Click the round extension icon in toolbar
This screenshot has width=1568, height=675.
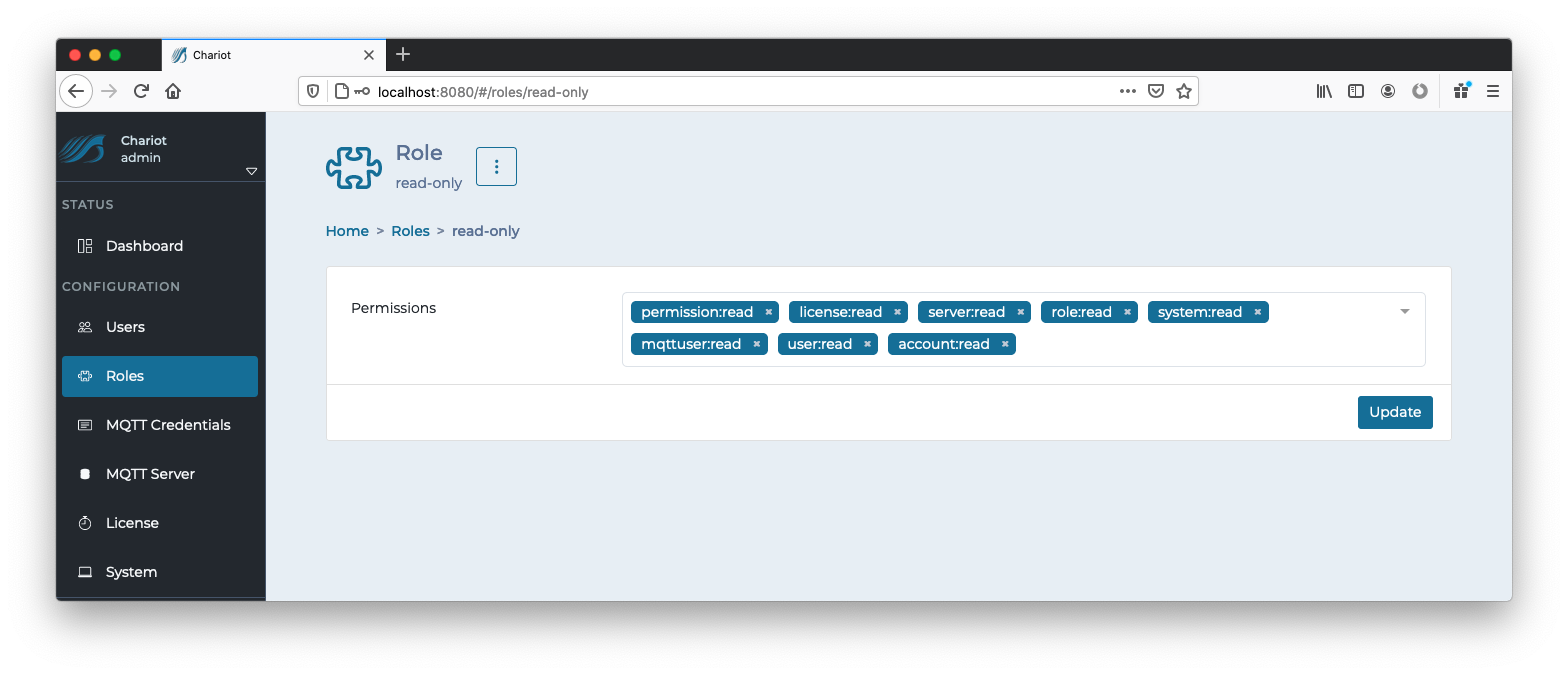(1420, 91)
